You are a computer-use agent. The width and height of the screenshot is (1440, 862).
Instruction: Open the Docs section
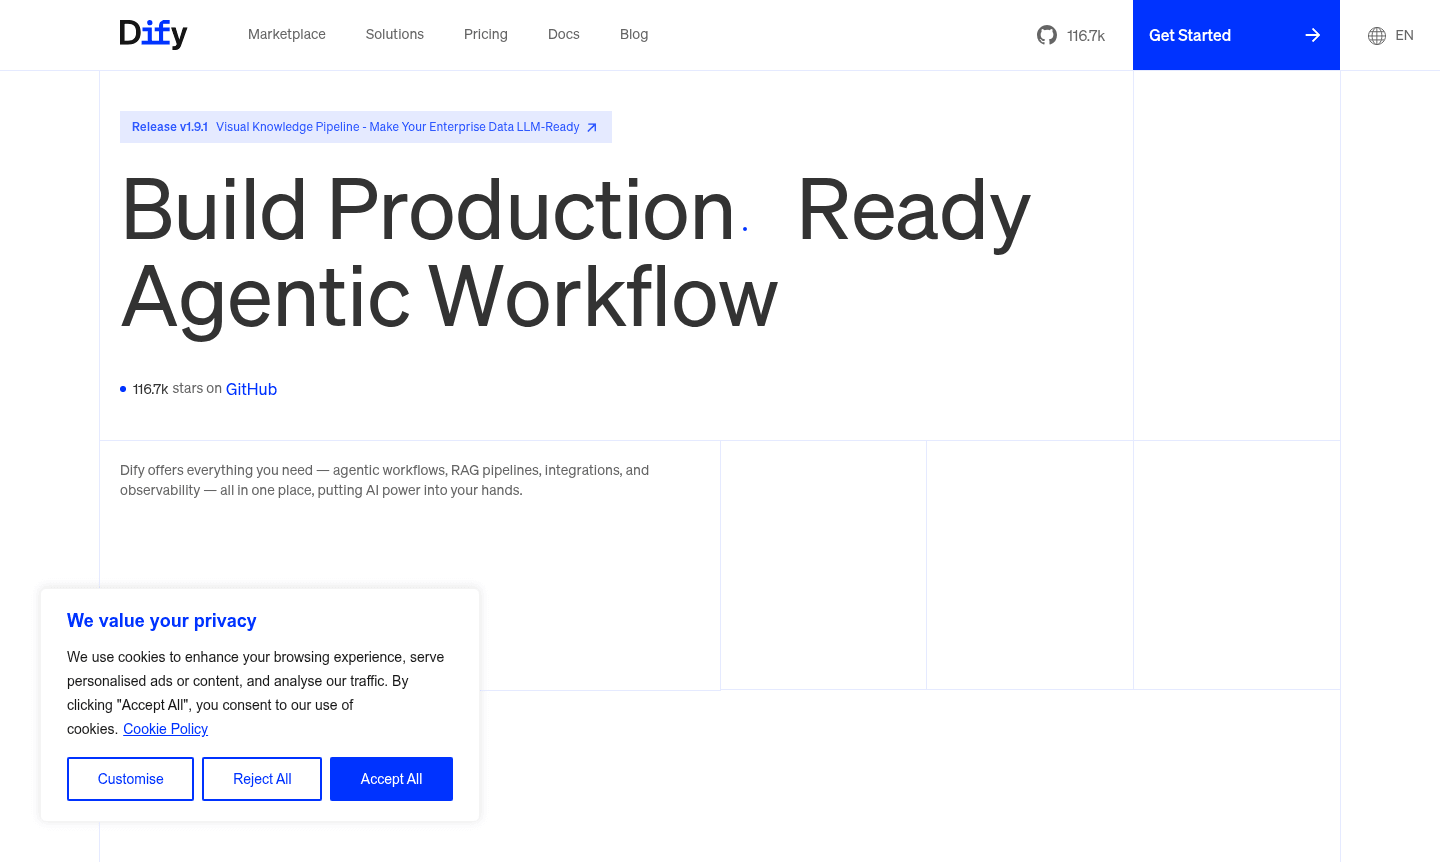coord(563,34)
